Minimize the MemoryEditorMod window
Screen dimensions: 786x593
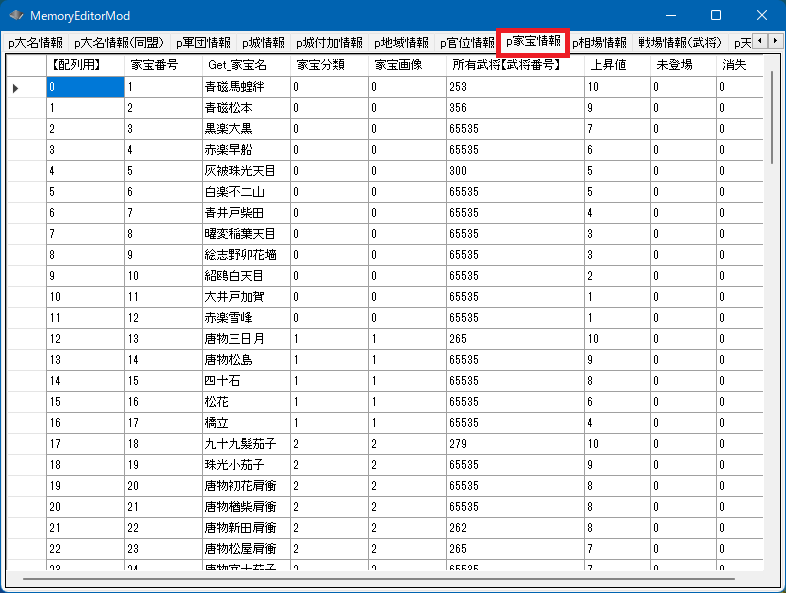coord(669,16)
